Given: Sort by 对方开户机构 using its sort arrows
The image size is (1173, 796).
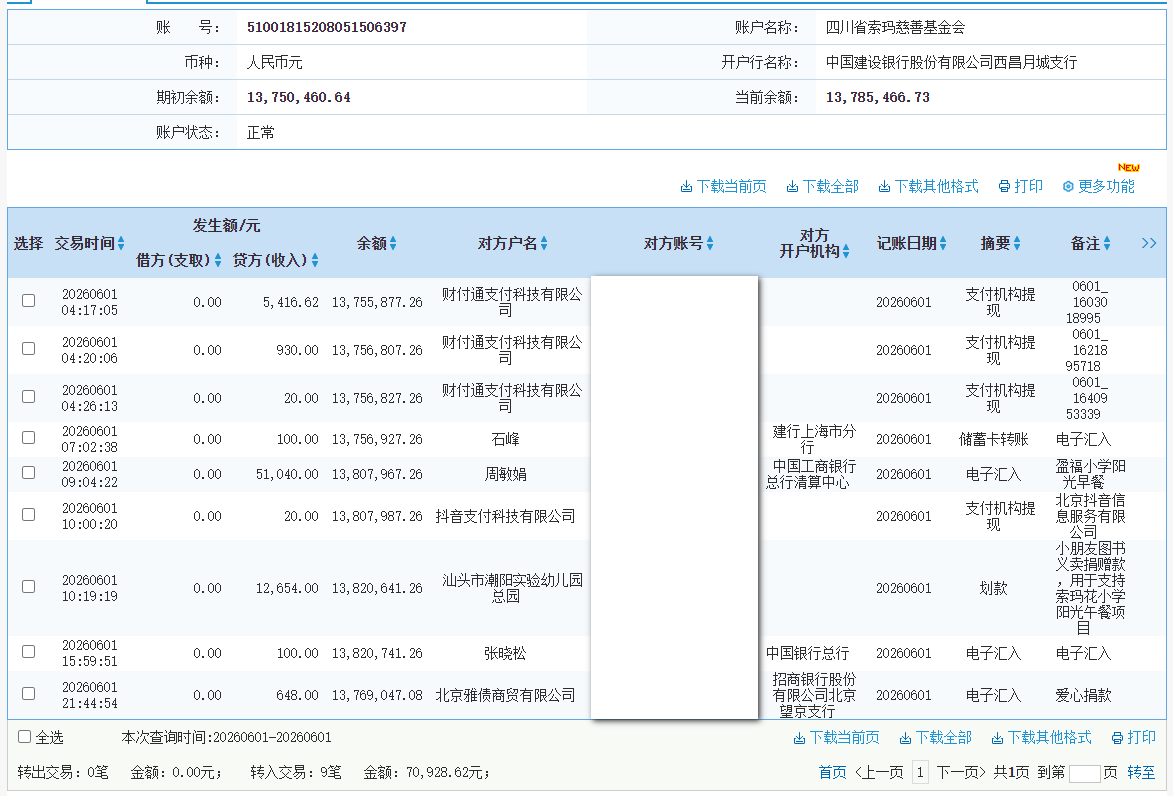Looking at the screenshot, I should click(846, 251).
